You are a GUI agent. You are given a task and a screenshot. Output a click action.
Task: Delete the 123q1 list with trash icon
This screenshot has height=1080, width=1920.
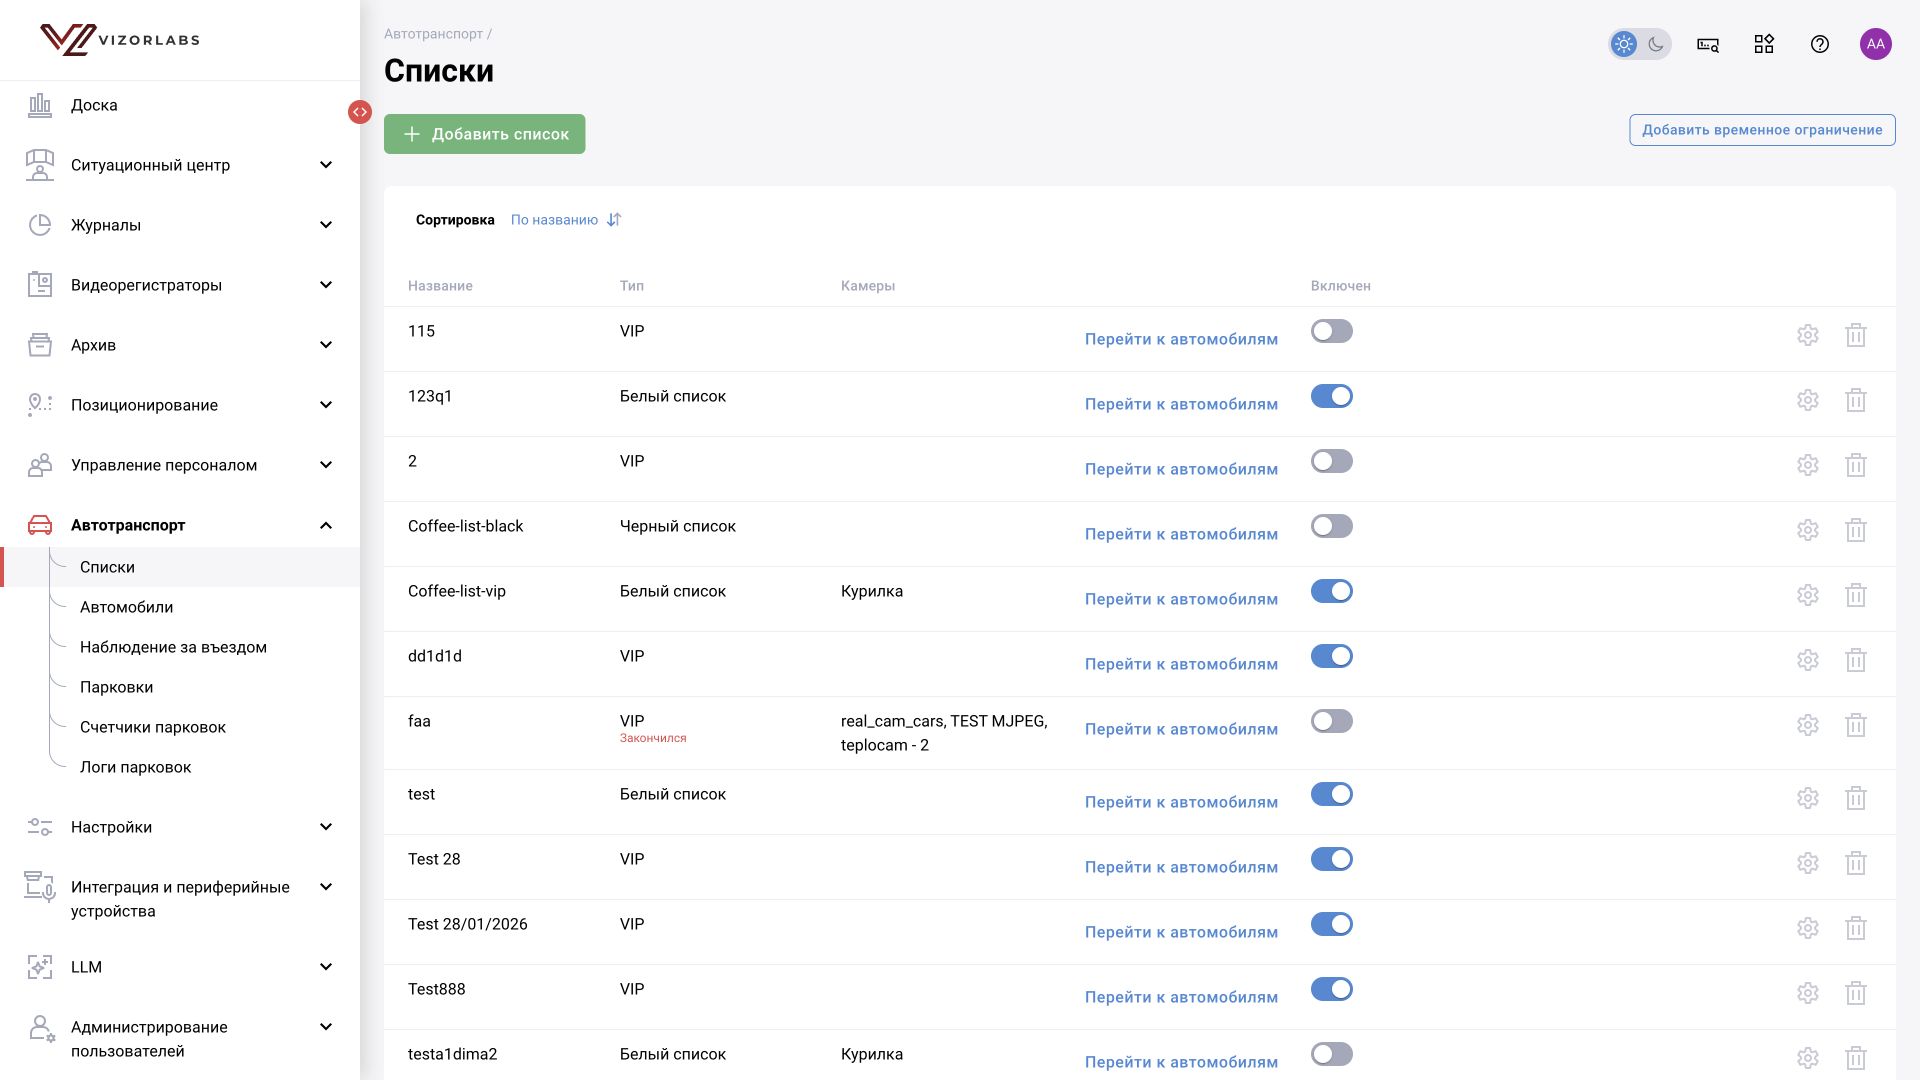tap(1856, 400)
